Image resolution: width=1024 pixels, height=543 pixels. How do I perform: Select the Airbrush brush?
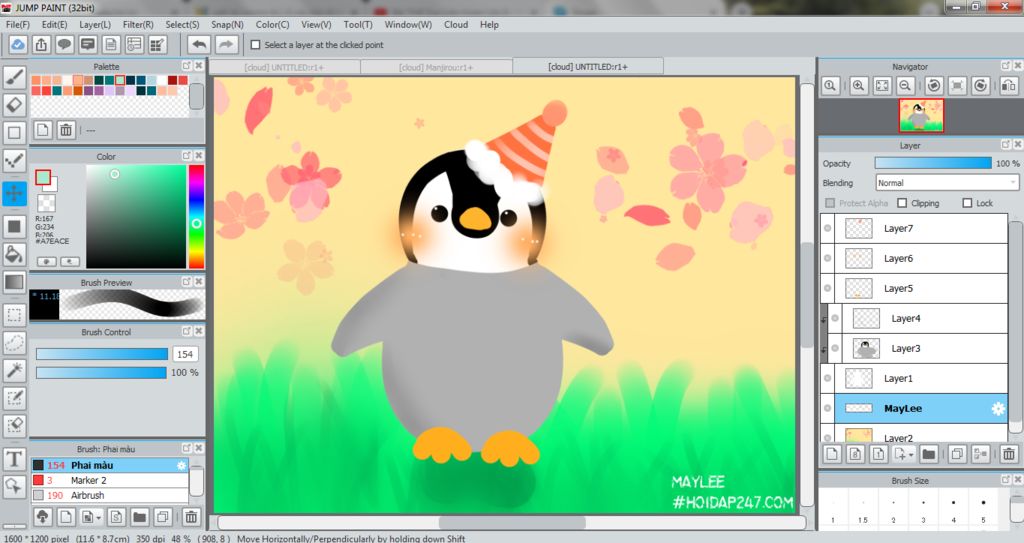tap(110, 495)
